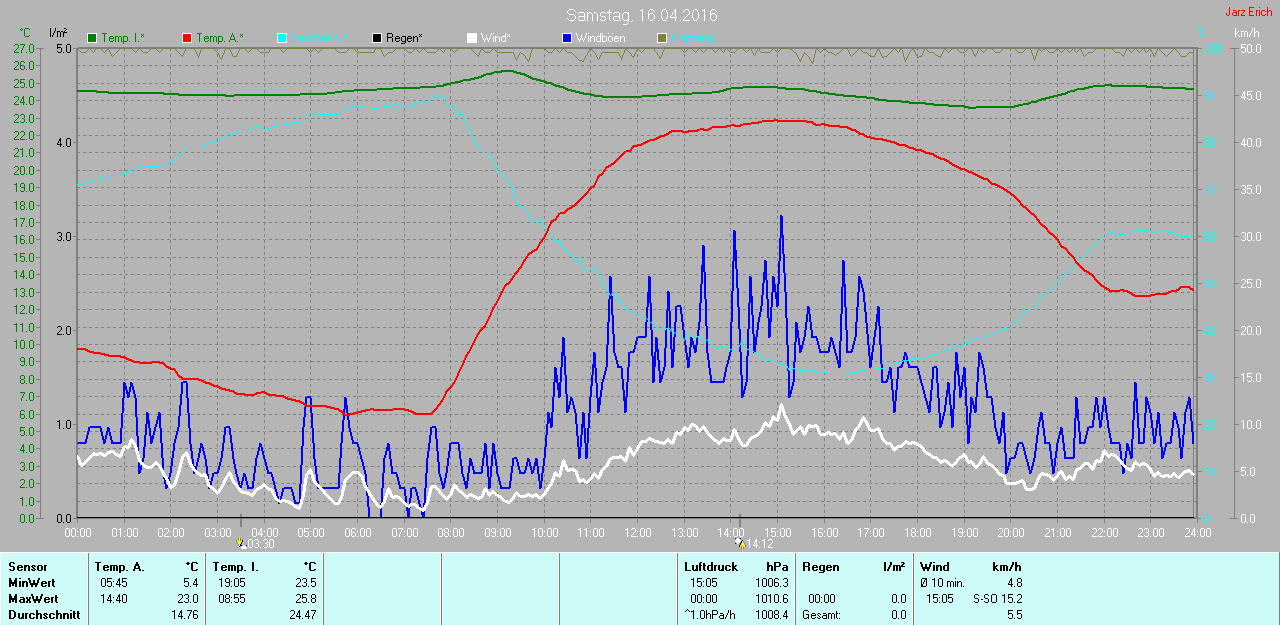The image size is (1280, 625).
Task: Click the 14:40 maximum time entry
Action: tap(113, 598)
